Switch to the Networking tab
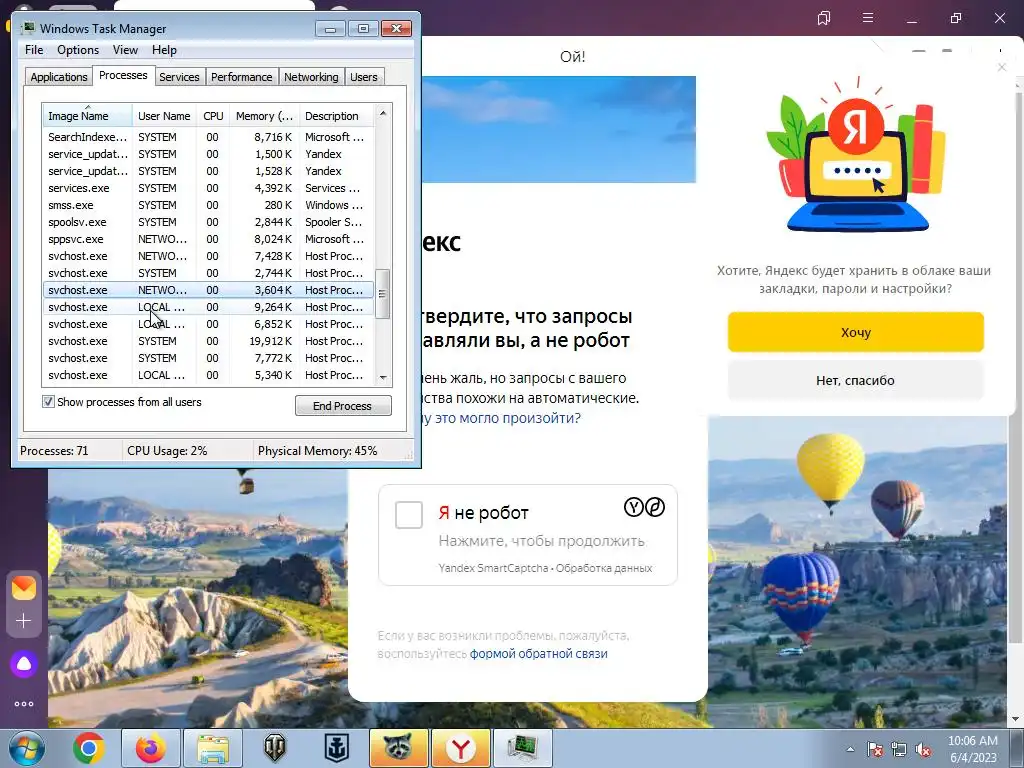The height and width of the screenshot is (768, 1024). pos(311,77)
